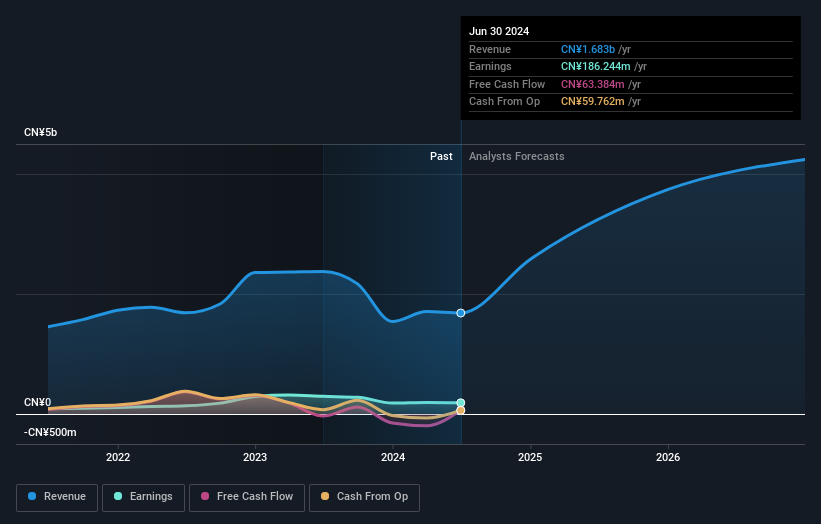
Task: Toggle the Cash From Op legend series
Action: tap(364, 497)
